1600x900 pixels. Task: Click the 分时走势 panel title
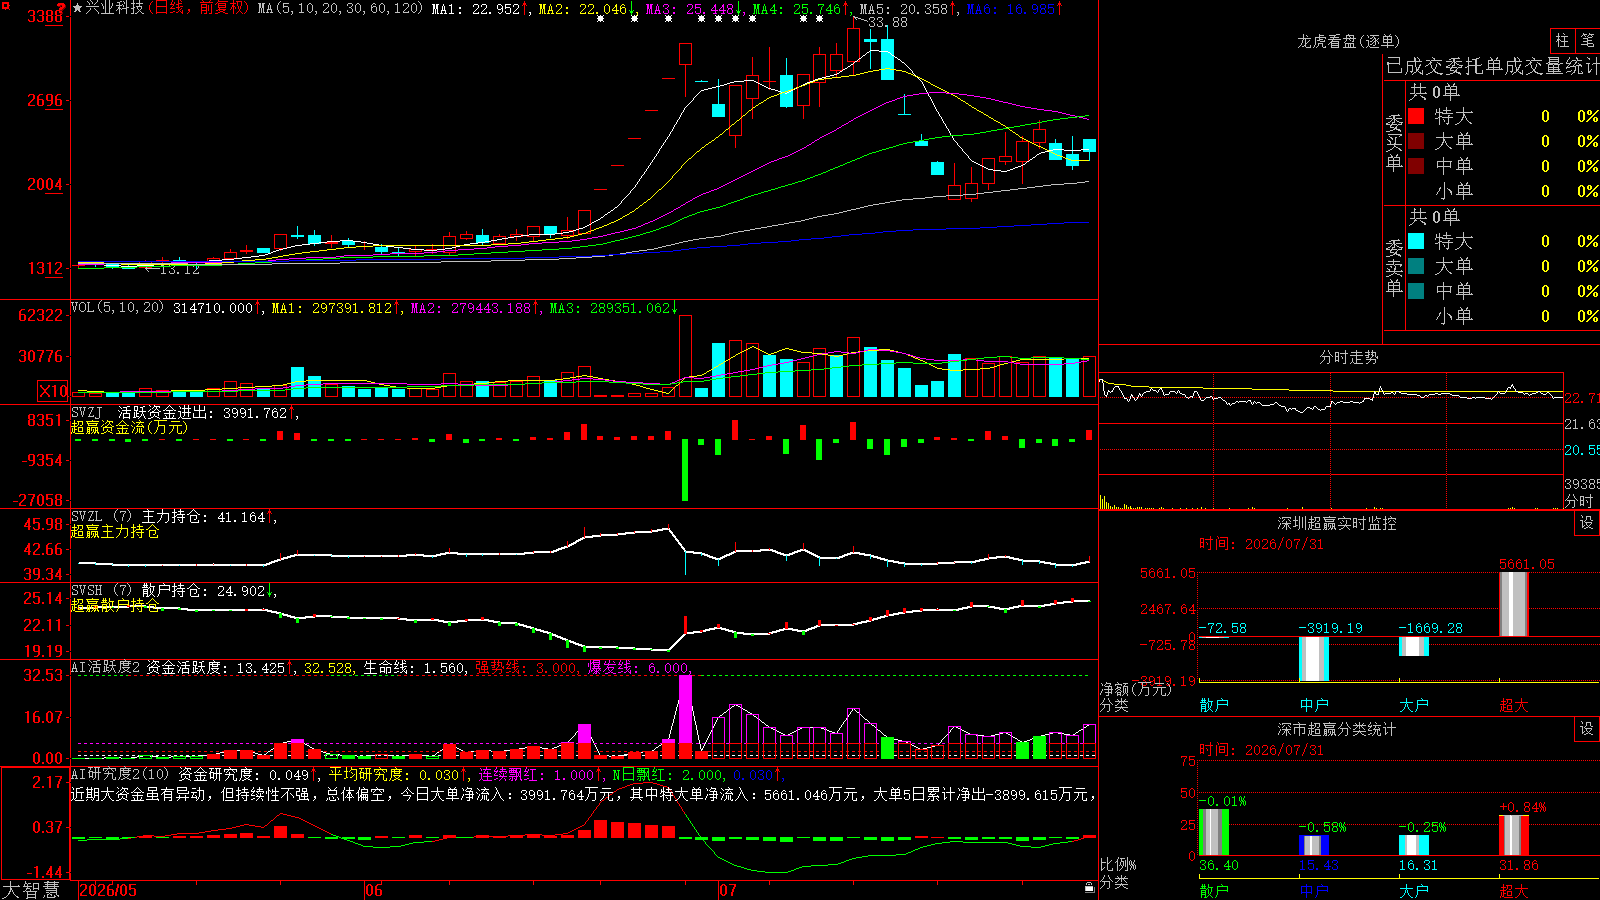point(1349,357)
